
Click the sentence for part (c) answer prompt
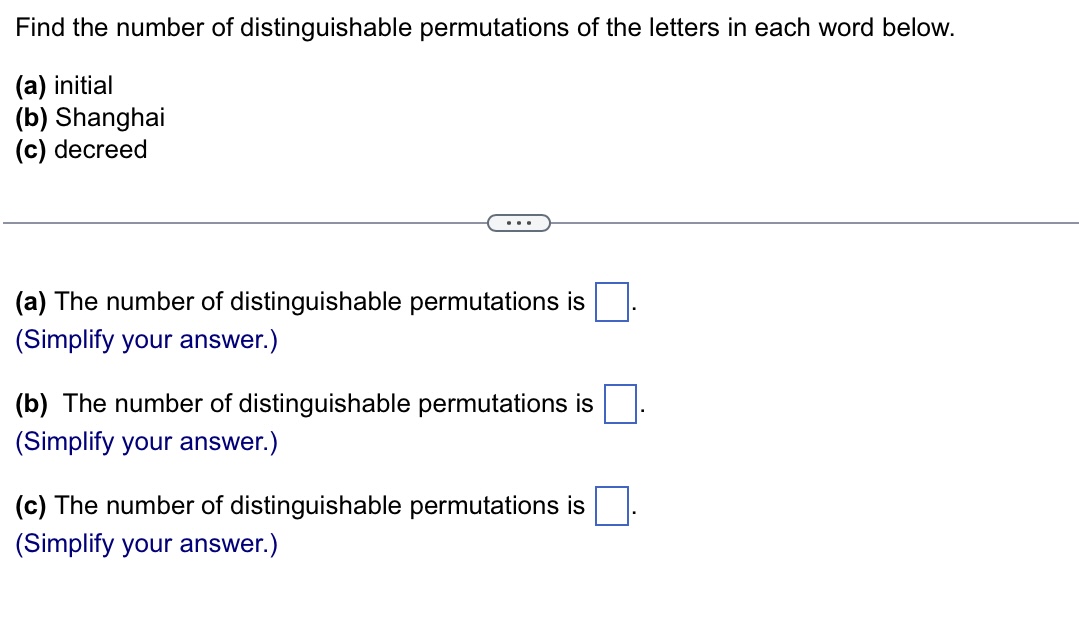[300, 506]
